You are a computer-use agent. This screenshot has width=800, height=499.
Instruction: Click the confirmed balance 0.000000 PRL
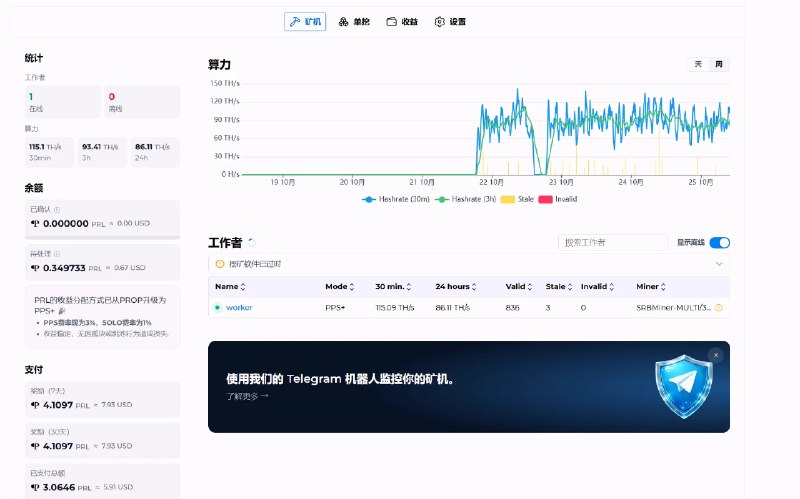[x=68, y=223]
